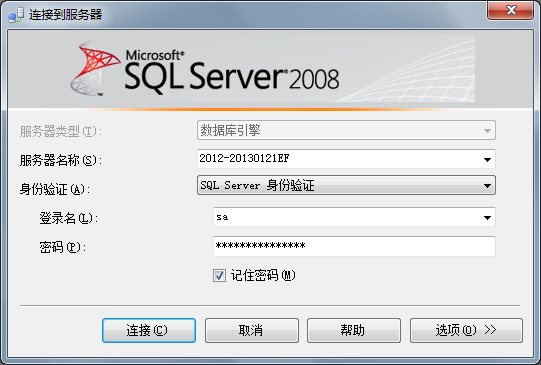Focus the 密码 password input field

click(x=354, y=246)
